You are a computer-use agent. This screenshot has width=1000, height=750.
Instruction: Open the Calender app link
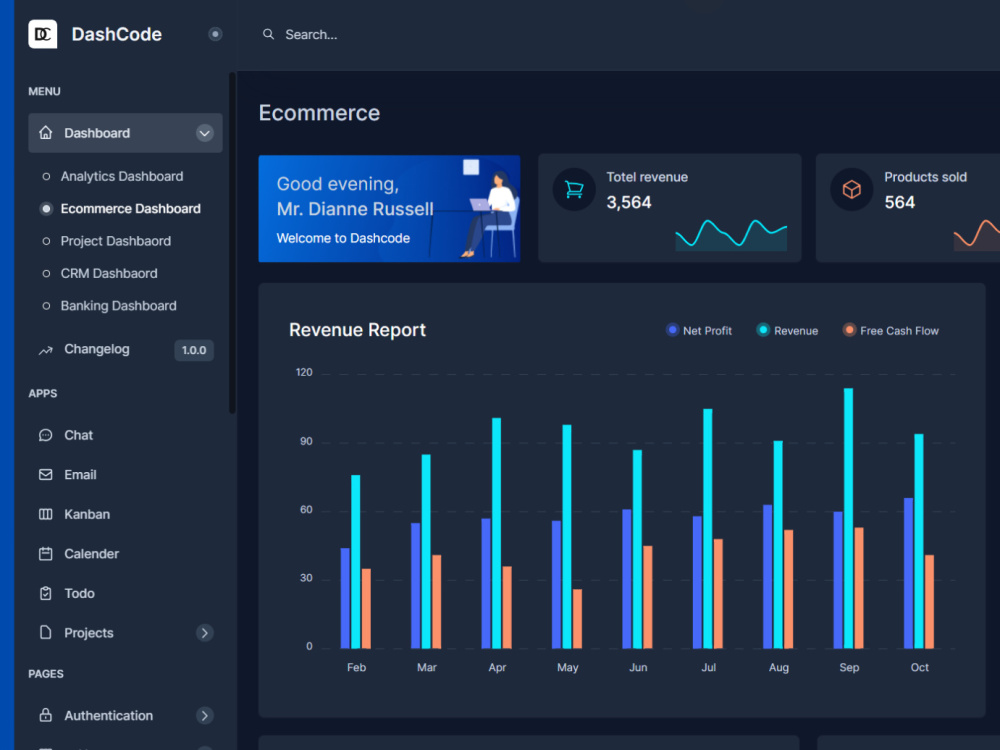pyautogui.click(x=91, y=554)
